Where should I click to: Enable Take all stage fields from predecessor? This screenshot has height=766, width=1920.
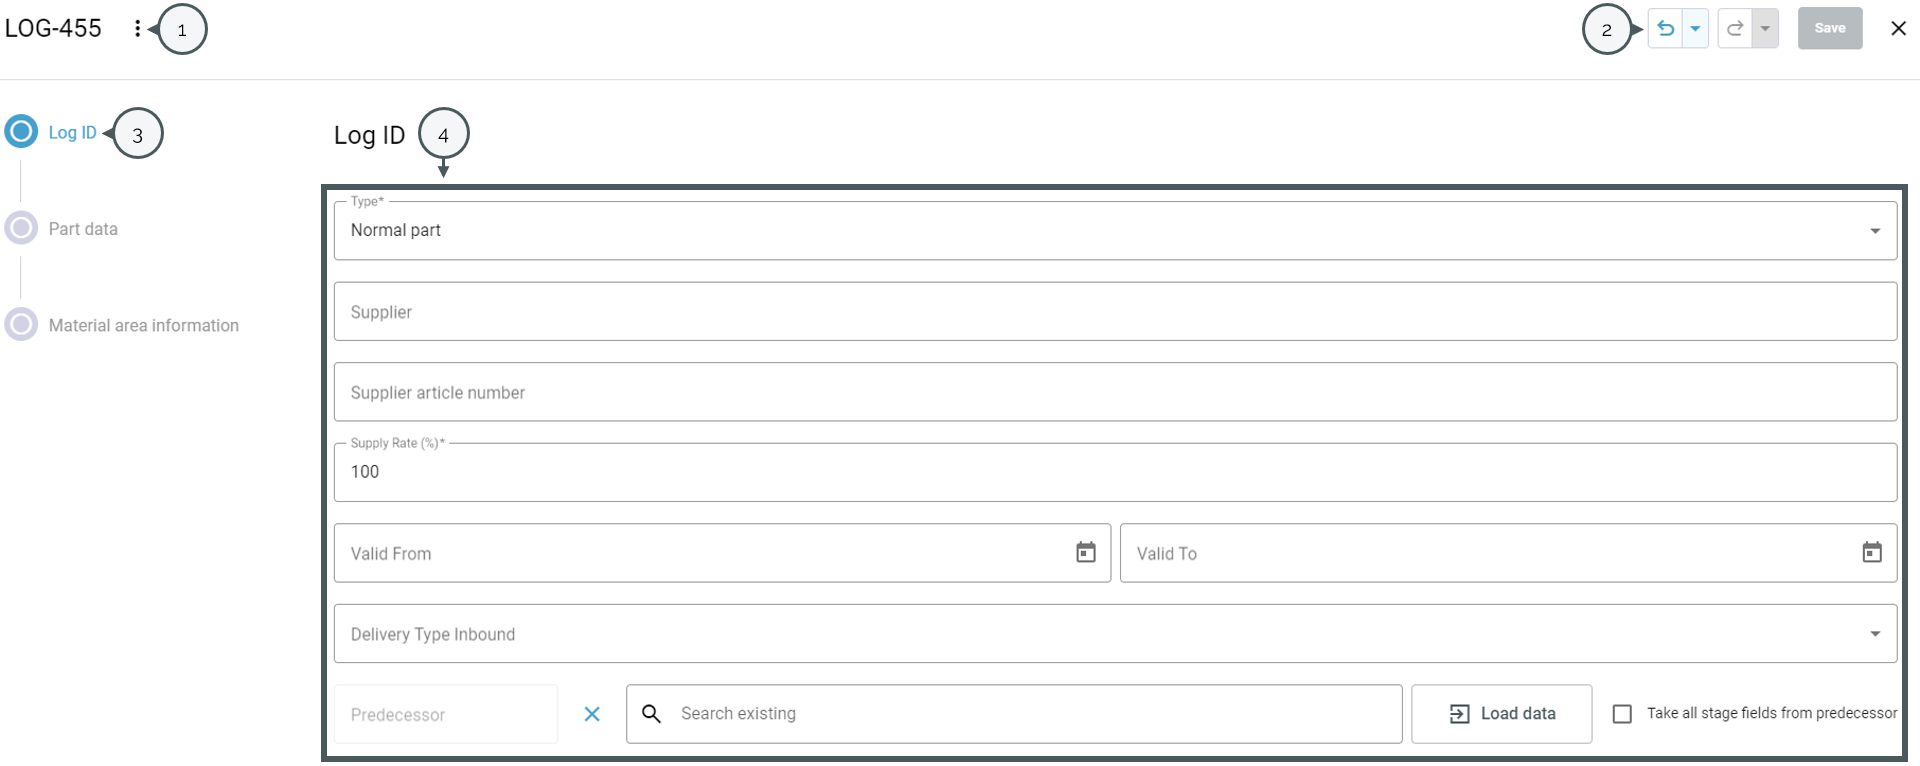1623,714
